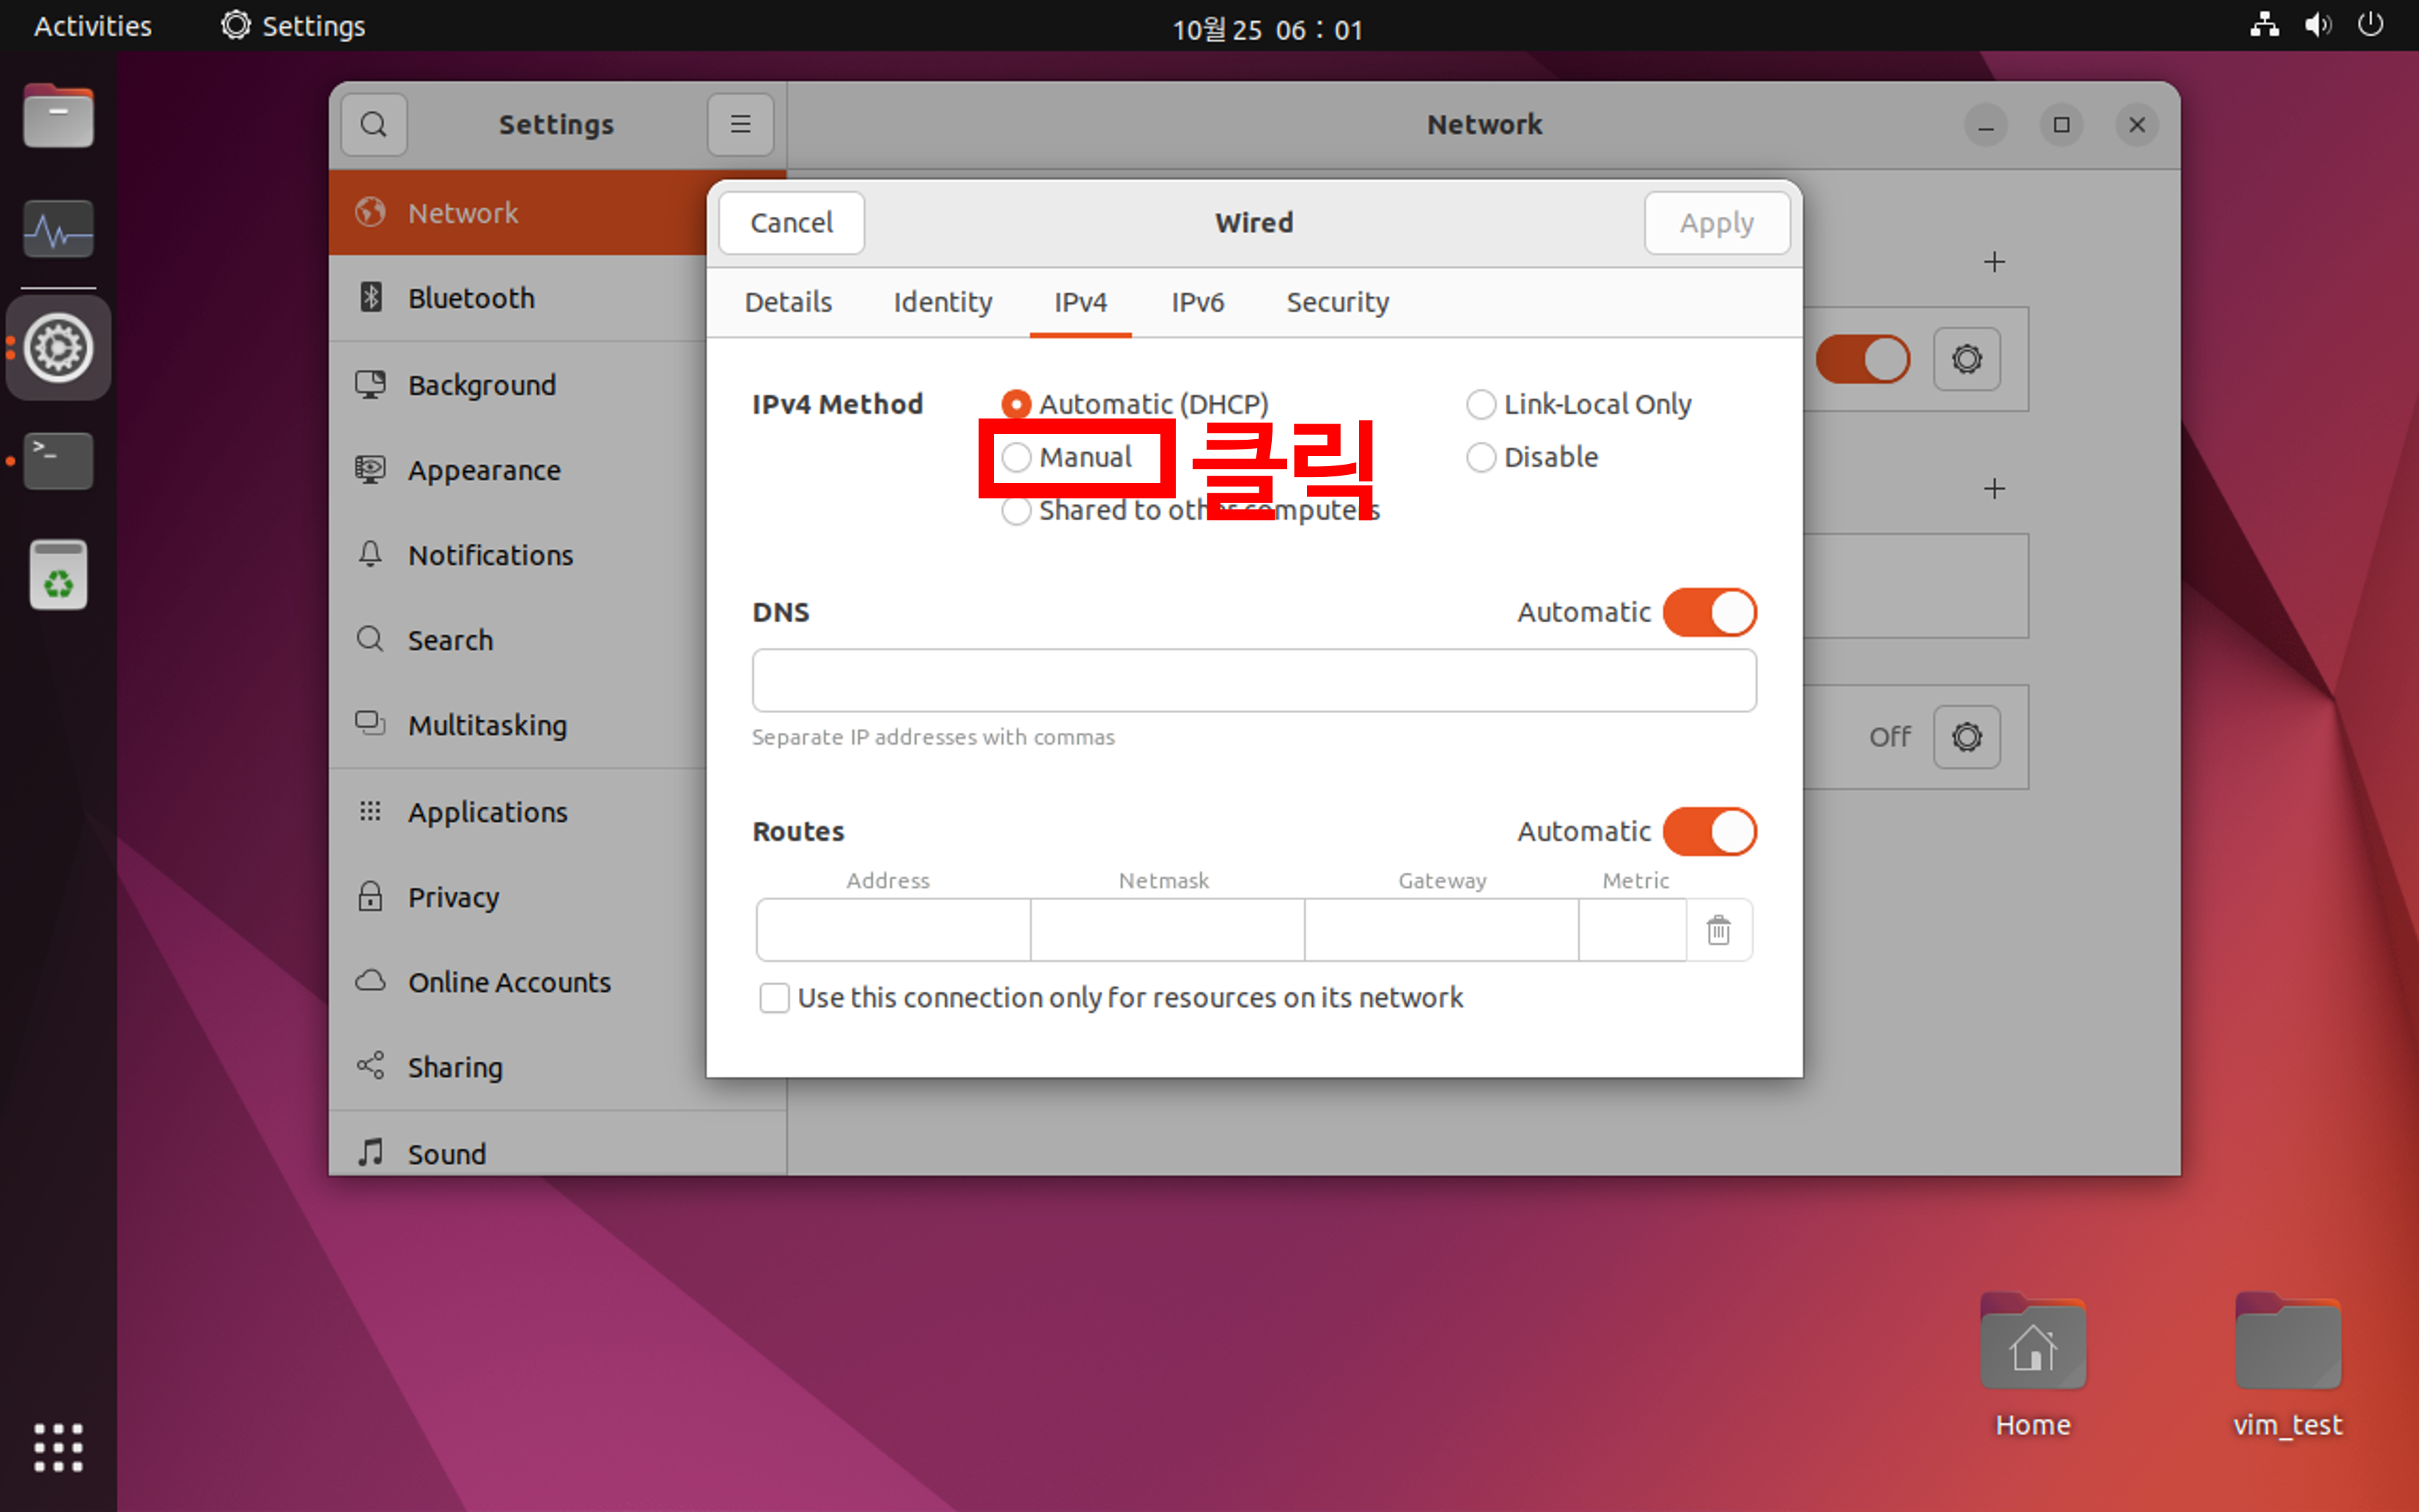The height and width of the screenshot is (1512, 2419).
Task: Click the DNS address input field
Action: point(1253,681)
